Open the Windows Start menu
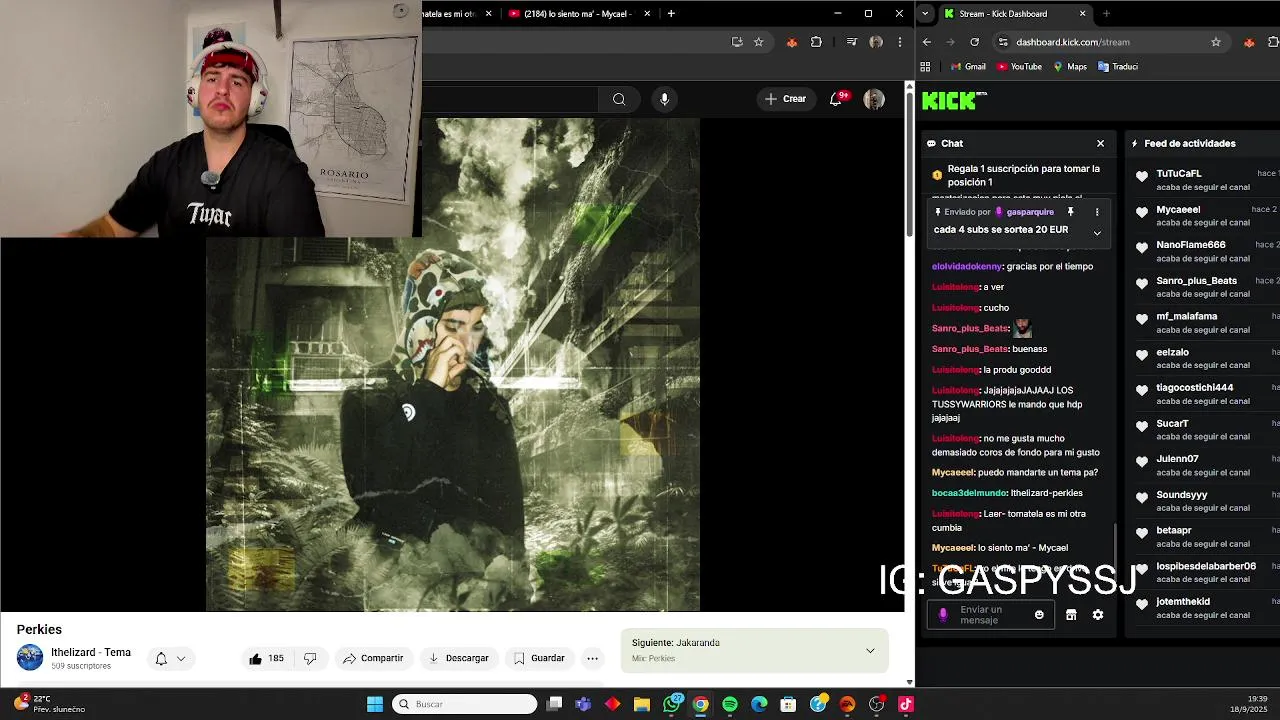Viewport: 1280px width, 720px height. pos(375,704)
